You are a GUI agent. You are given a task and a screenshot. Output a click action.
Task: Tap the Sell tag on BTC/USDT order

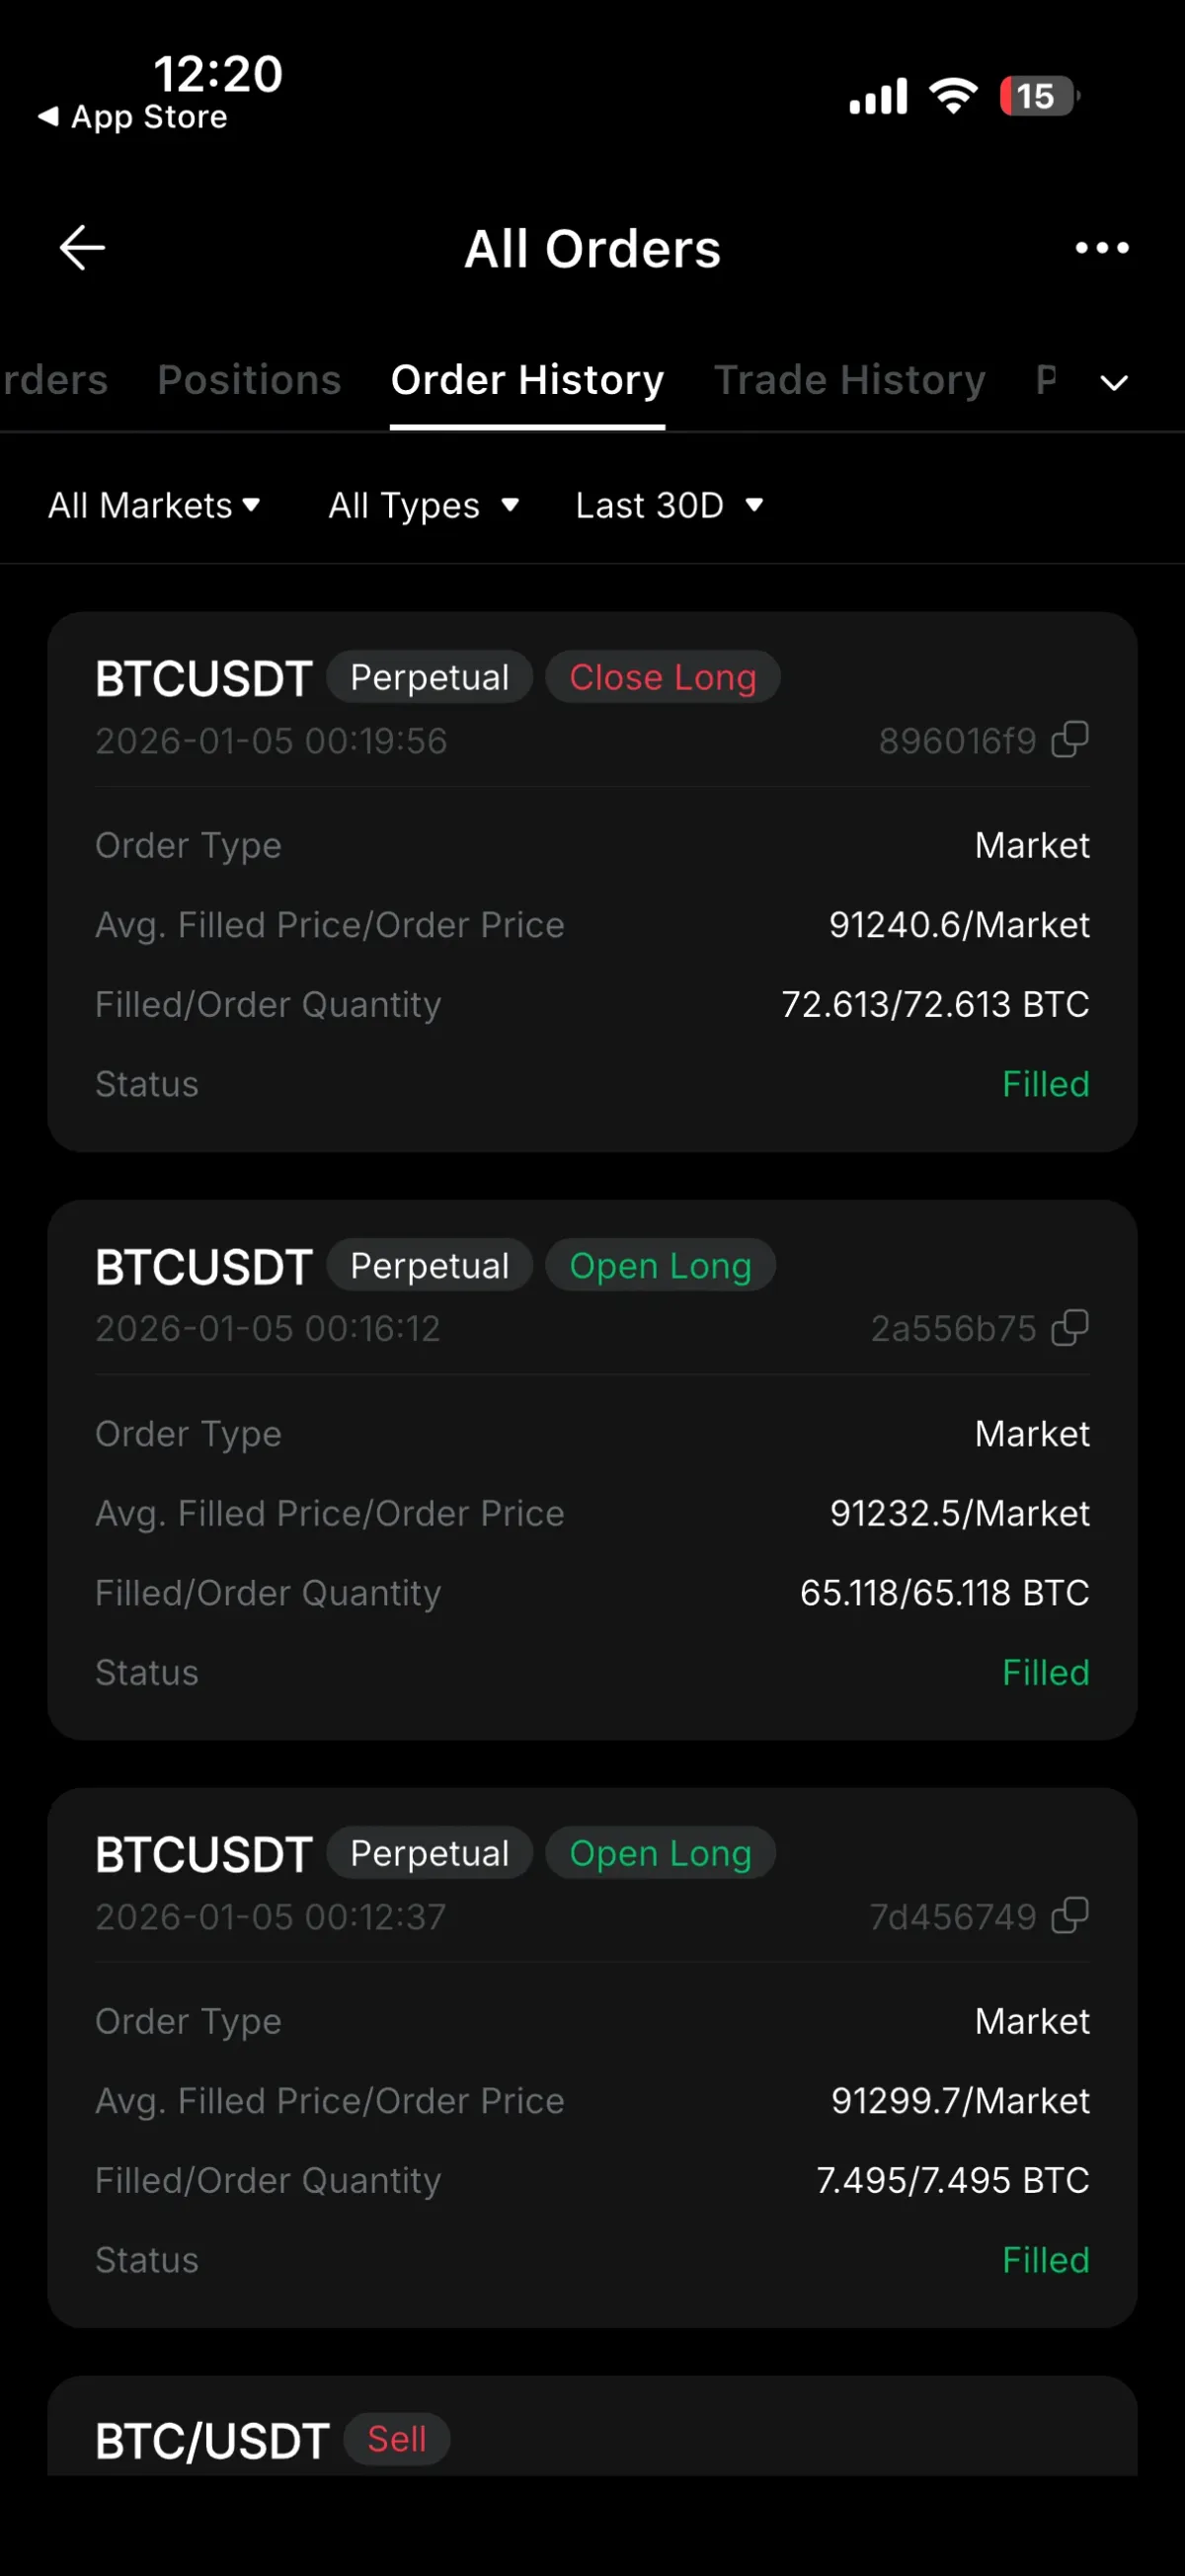pos(397,2439)
